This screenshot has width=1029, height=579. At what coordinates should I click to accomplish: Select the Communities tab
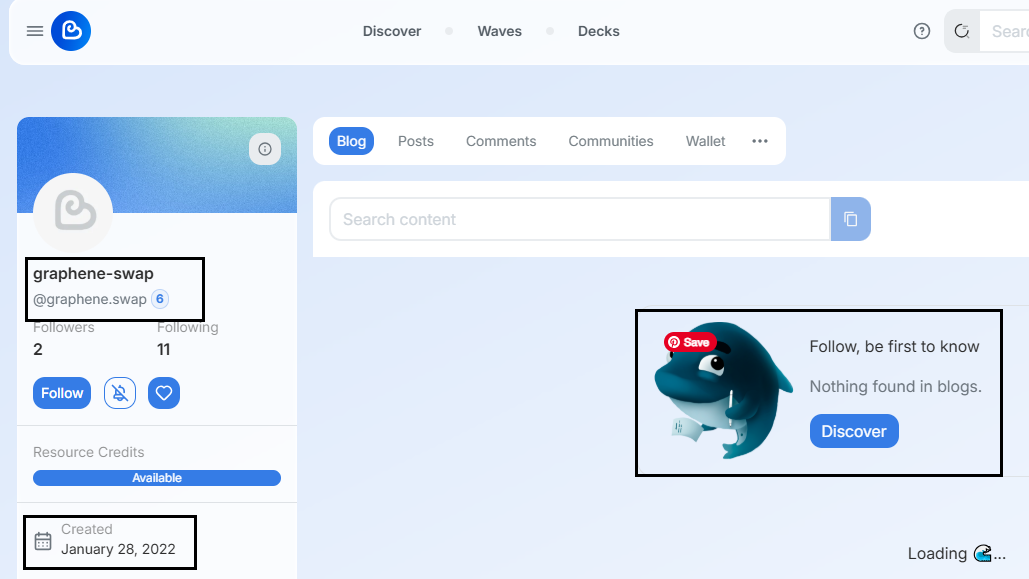pyautogui.click(x=611, y=141)
